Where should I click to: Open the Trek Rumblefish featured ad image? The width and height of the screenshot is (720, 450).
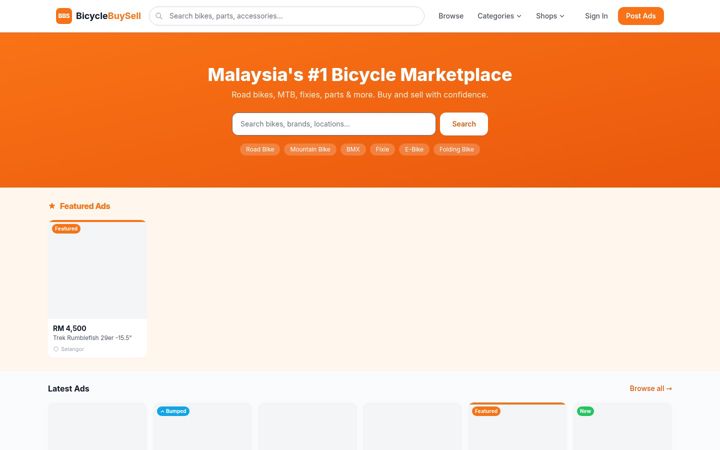97,270
